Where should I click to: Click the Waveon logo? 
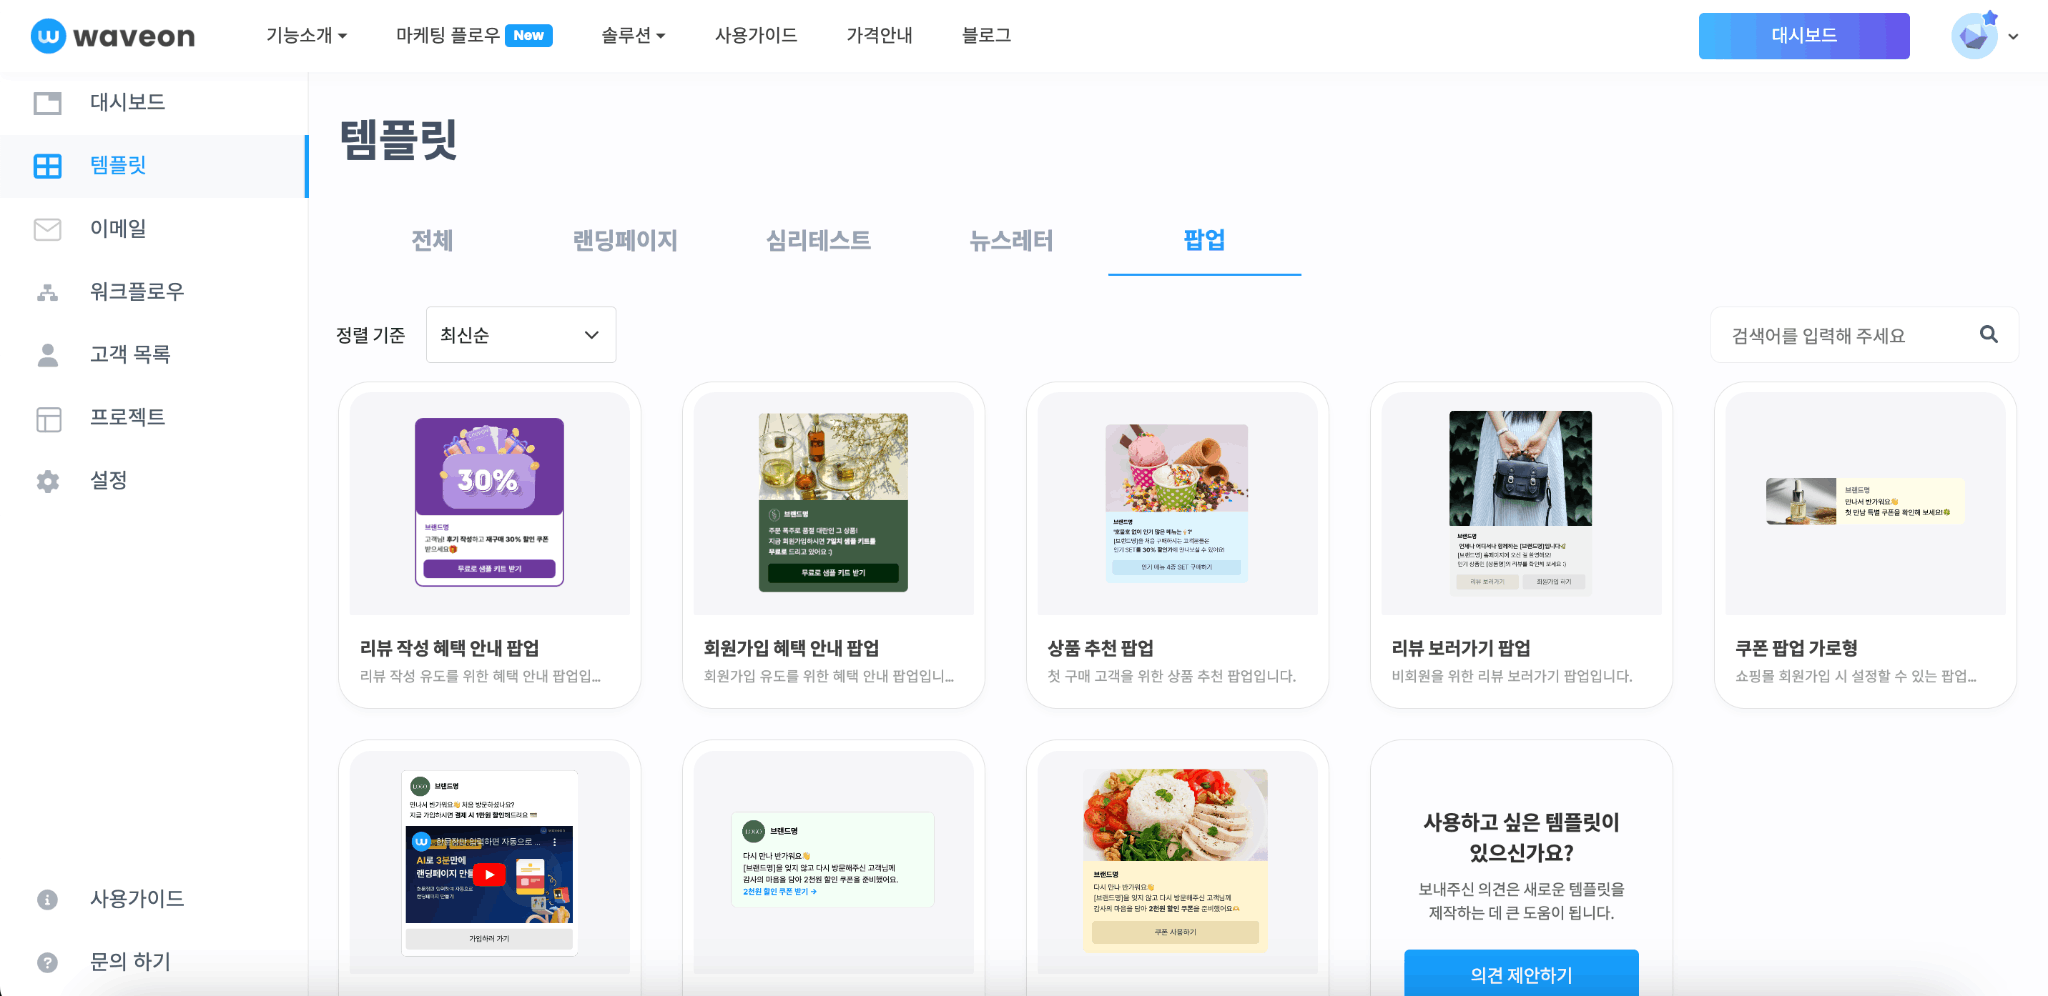[112, 35]
